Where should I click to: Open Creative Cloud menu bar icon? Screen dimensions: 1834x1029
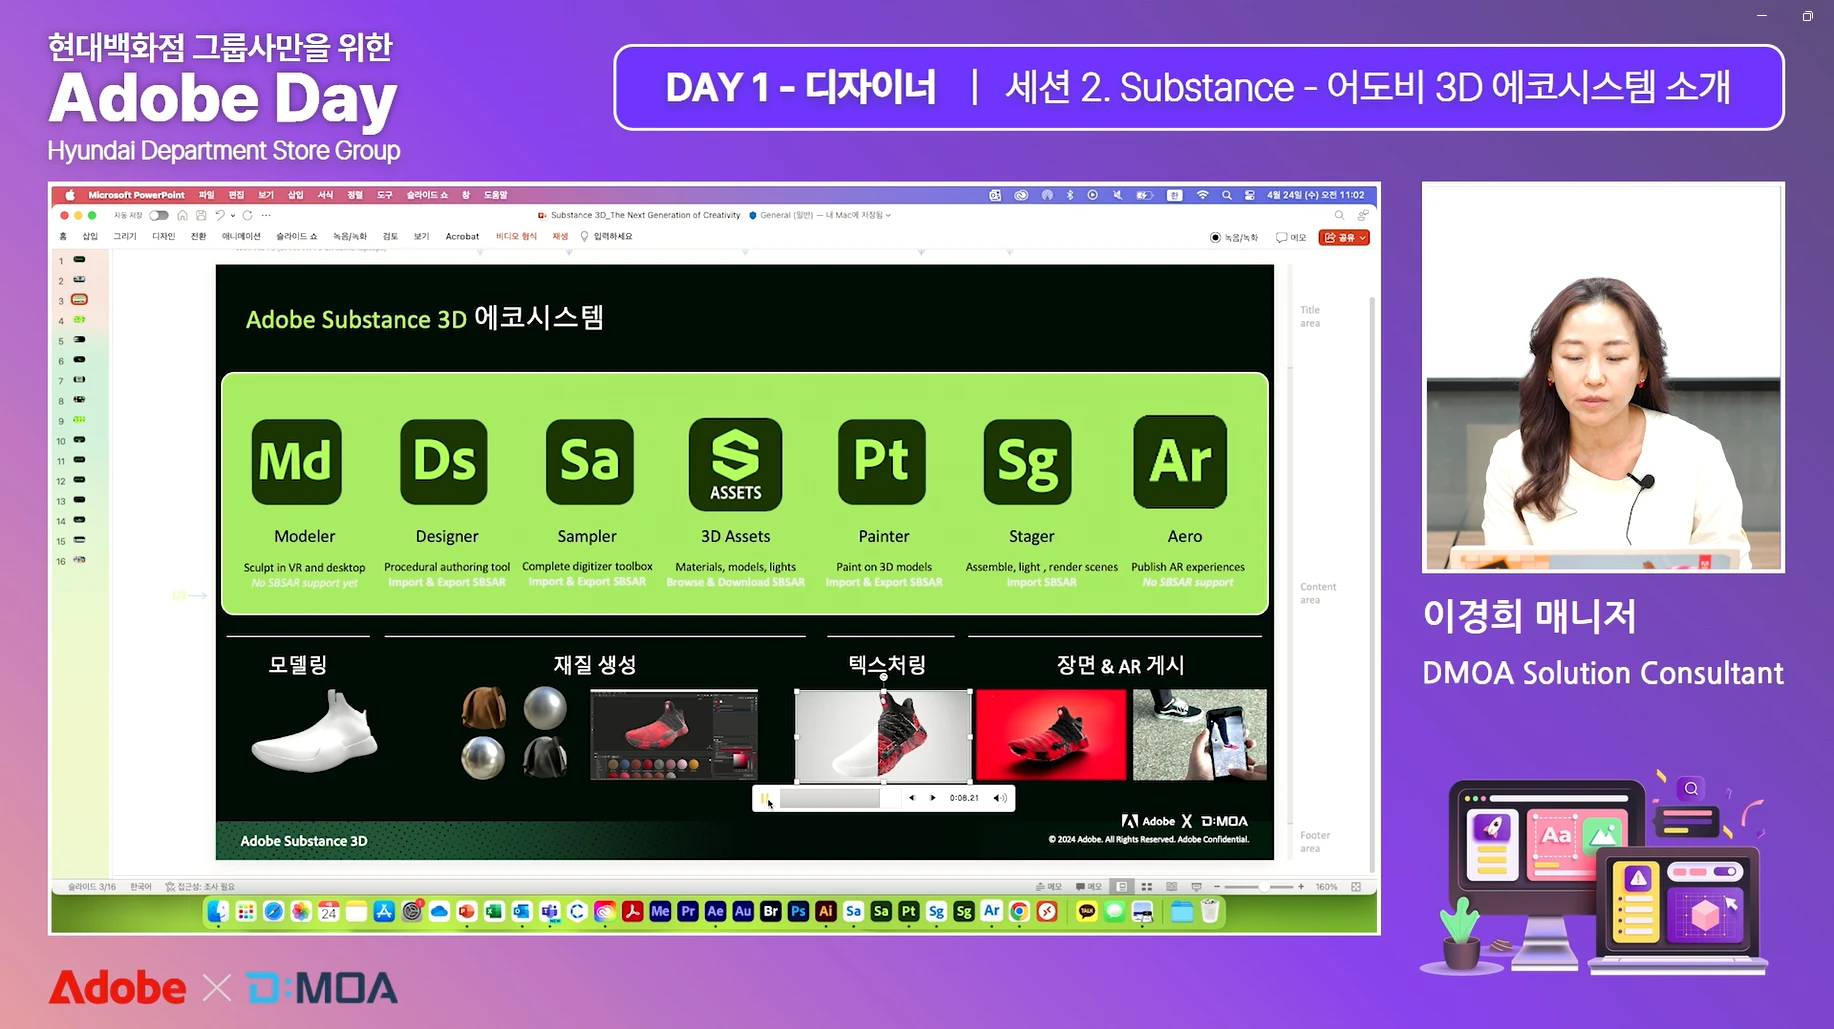1021,195
